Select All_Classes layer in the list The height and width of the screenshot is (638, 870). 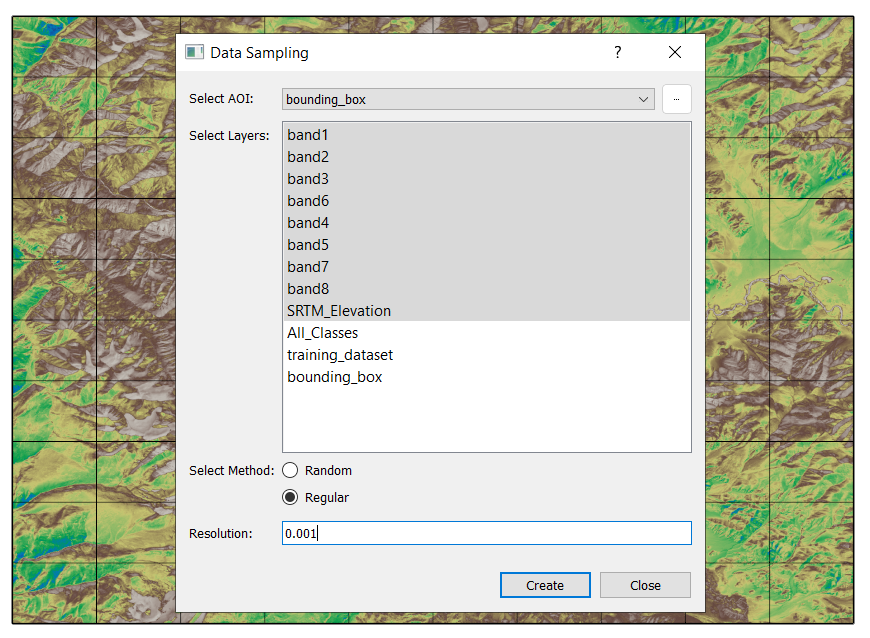(x=322, y=333)
